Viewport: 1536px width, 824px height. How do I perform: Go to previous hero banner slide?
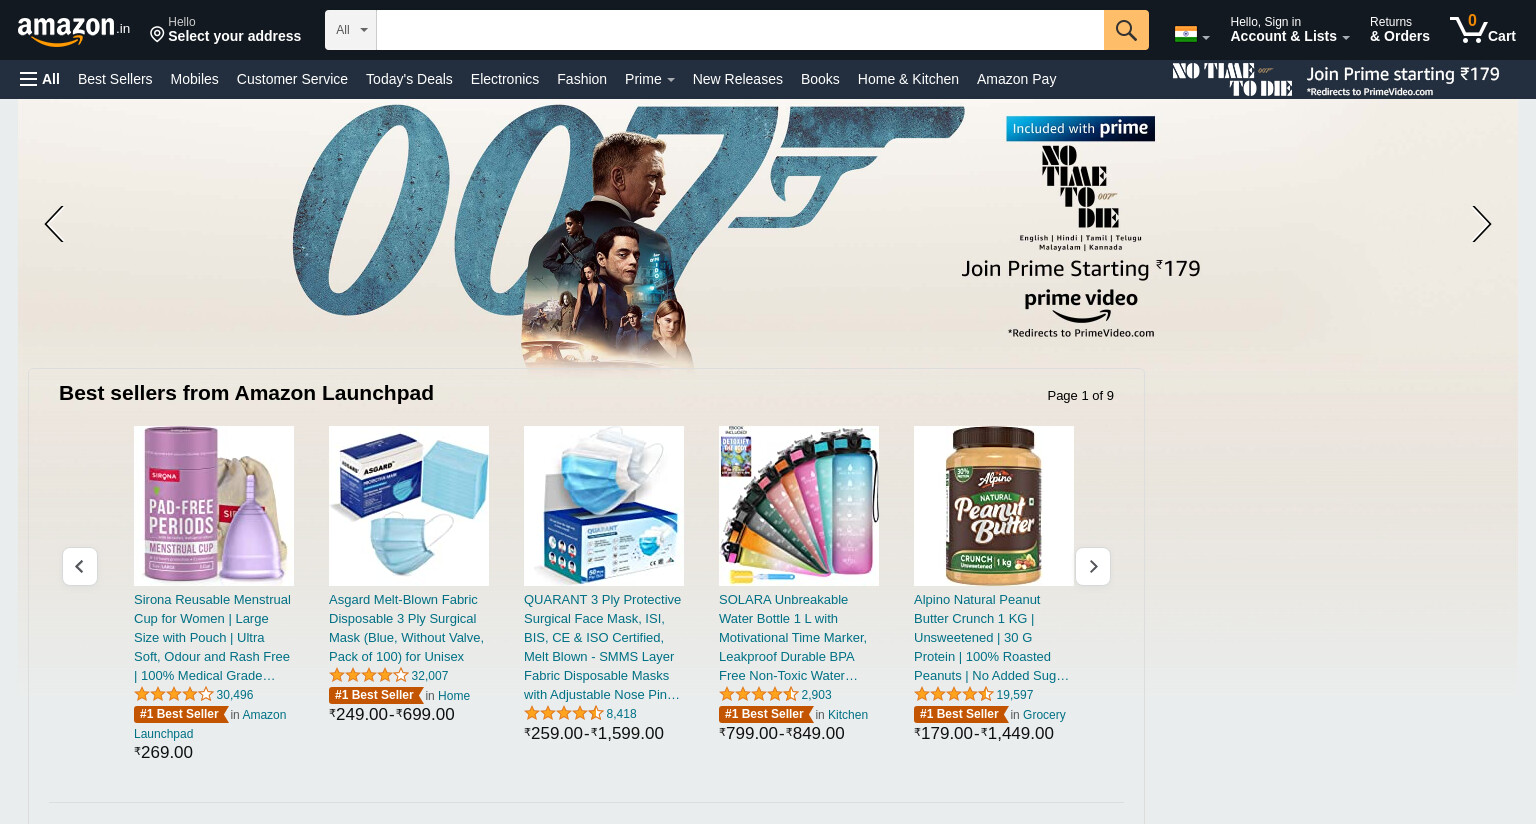click(x=54, y=224)
